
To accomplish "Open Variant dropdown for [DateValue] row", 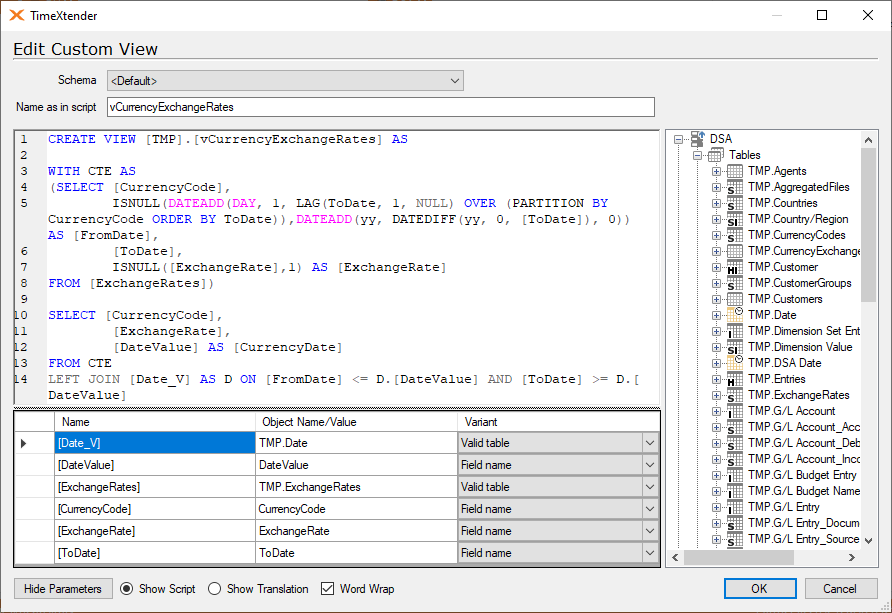I will click(650, 465).
